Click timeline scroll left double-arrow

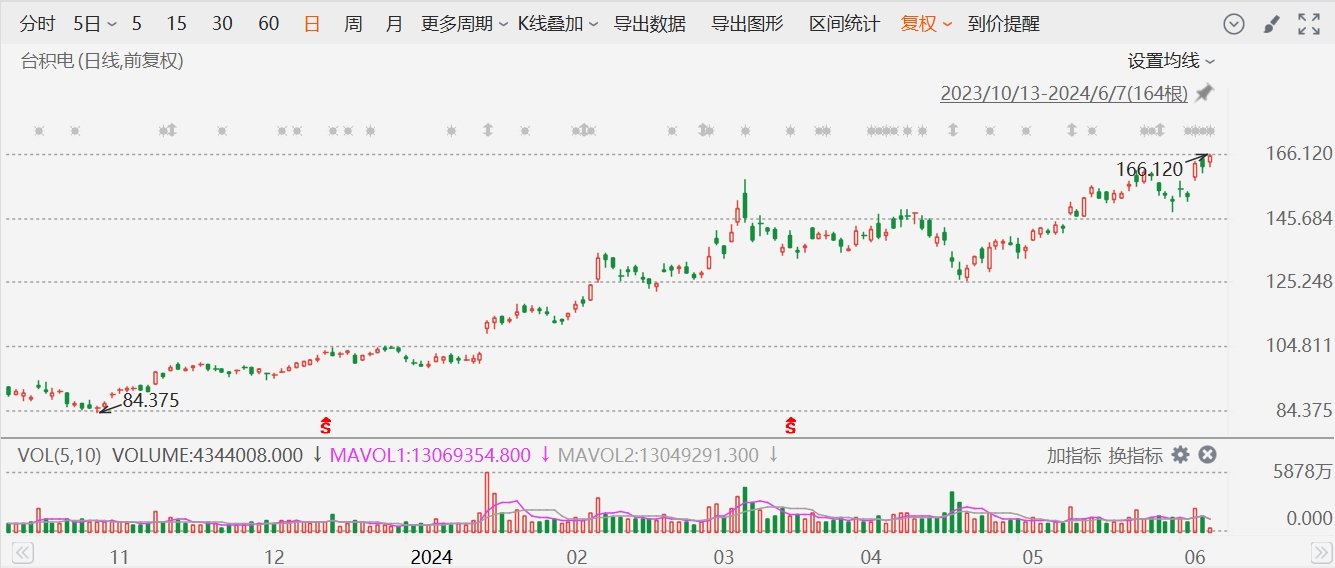point(22,552)
